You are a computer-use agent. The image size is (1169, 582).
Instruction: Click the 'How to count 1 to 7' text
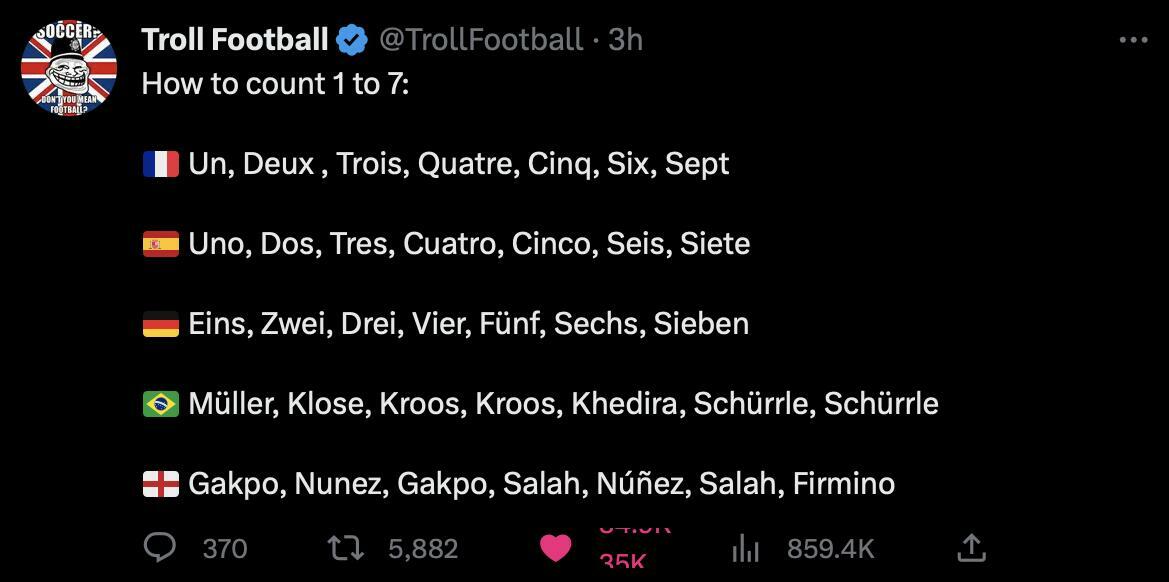click(275, 84)
